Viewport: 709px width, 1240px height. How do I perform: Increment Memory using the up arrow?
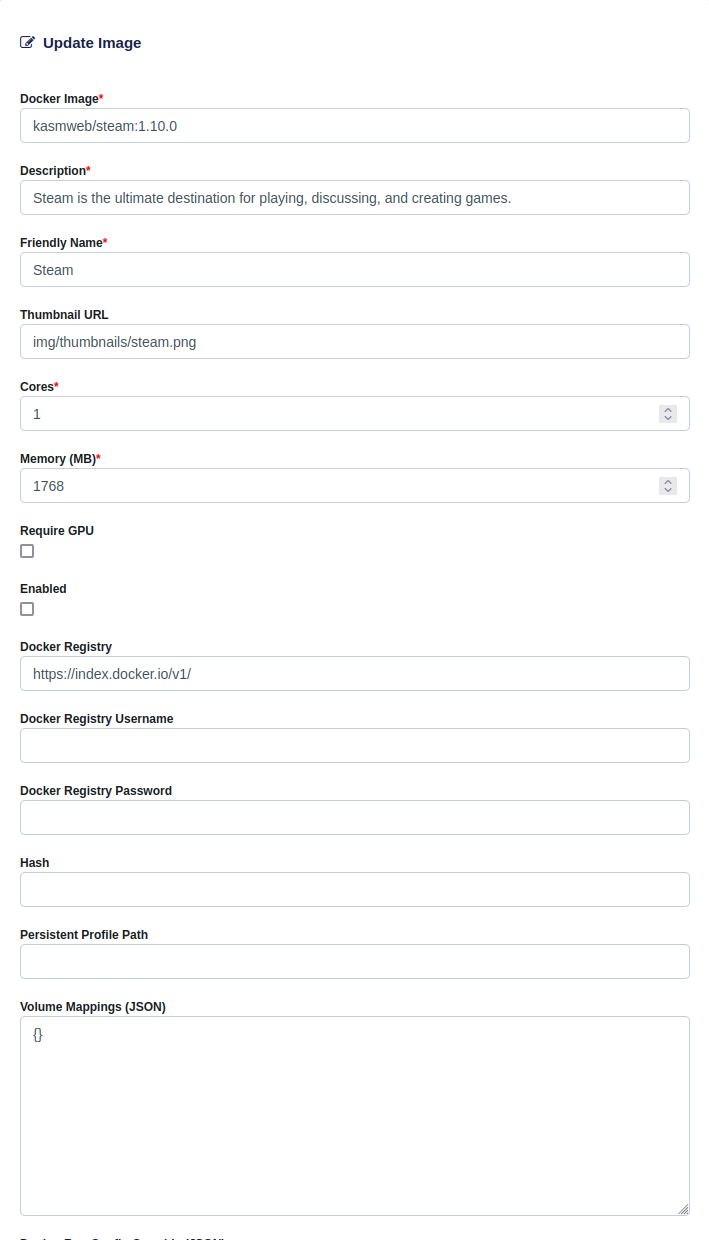(668, 481)
